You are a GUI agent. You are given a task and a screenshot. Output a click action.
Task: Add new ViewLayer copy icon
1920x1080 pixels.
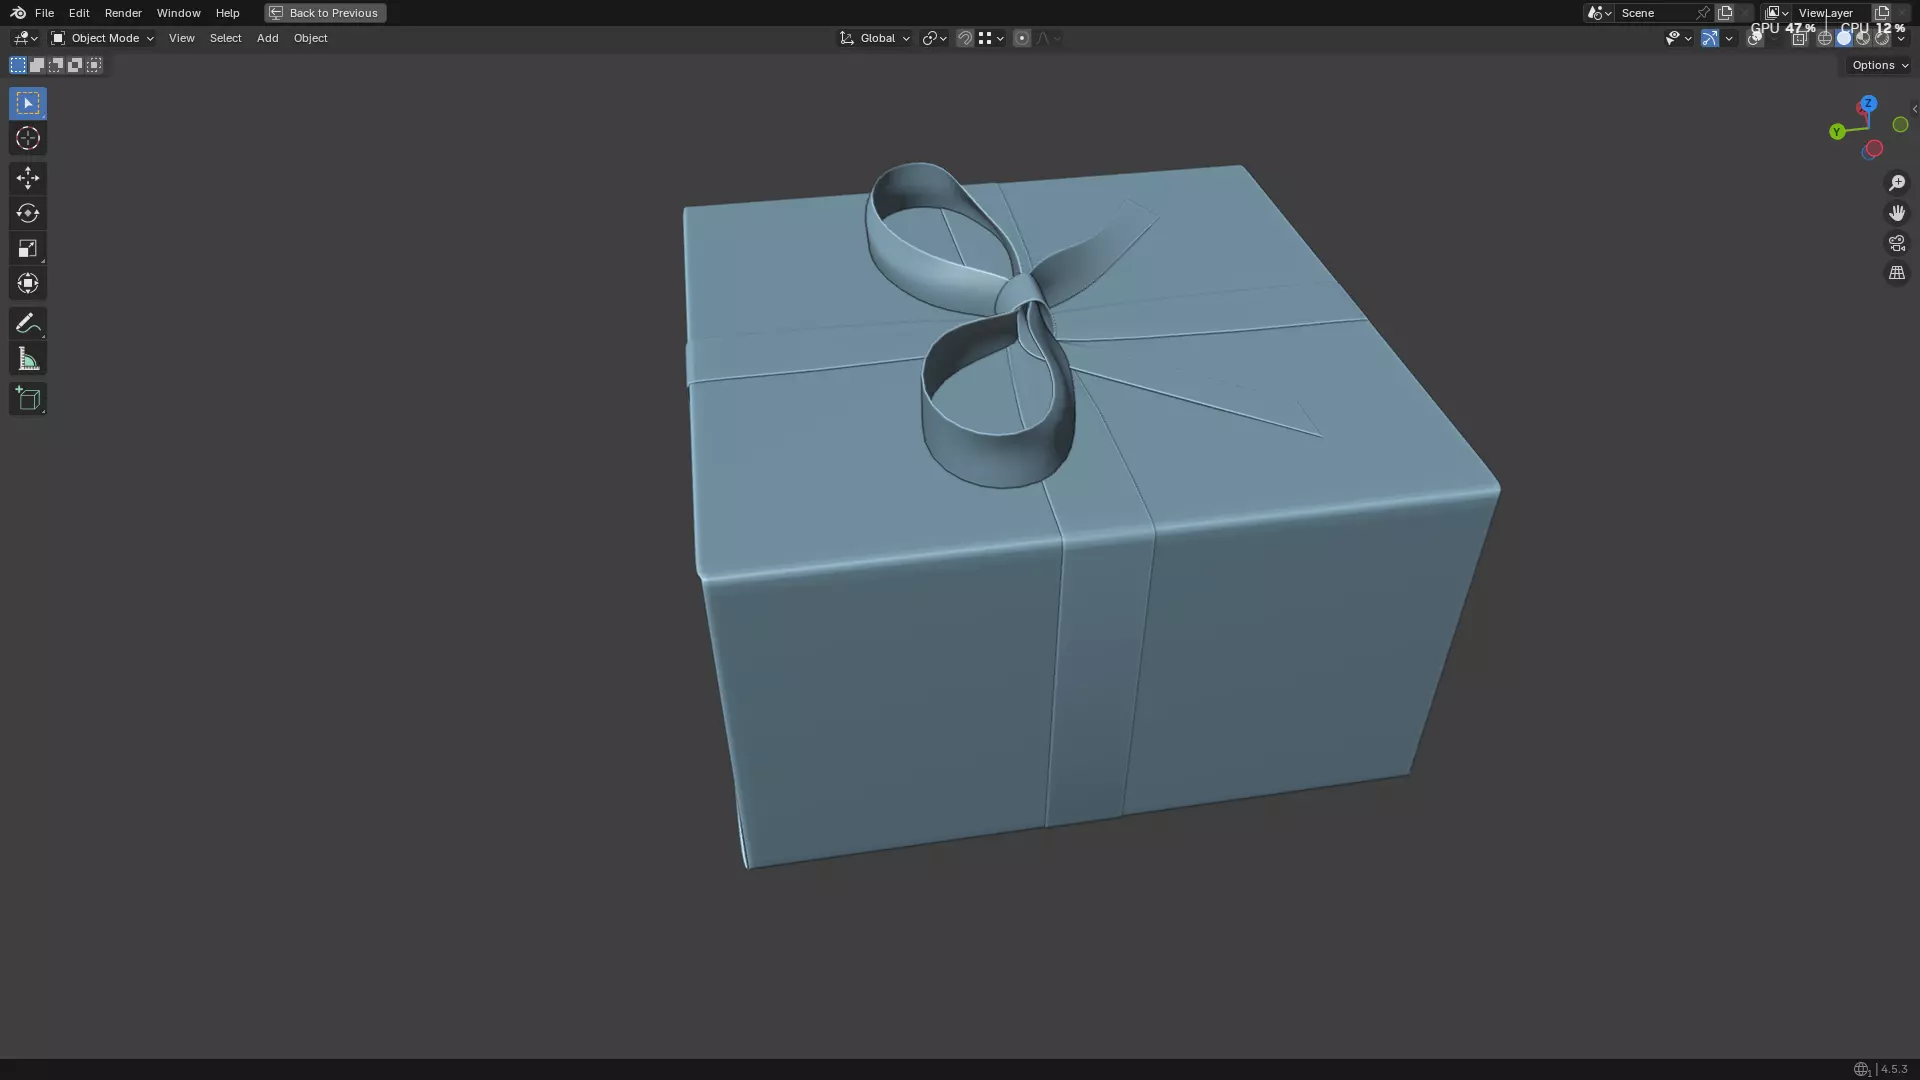point(1882,13)
